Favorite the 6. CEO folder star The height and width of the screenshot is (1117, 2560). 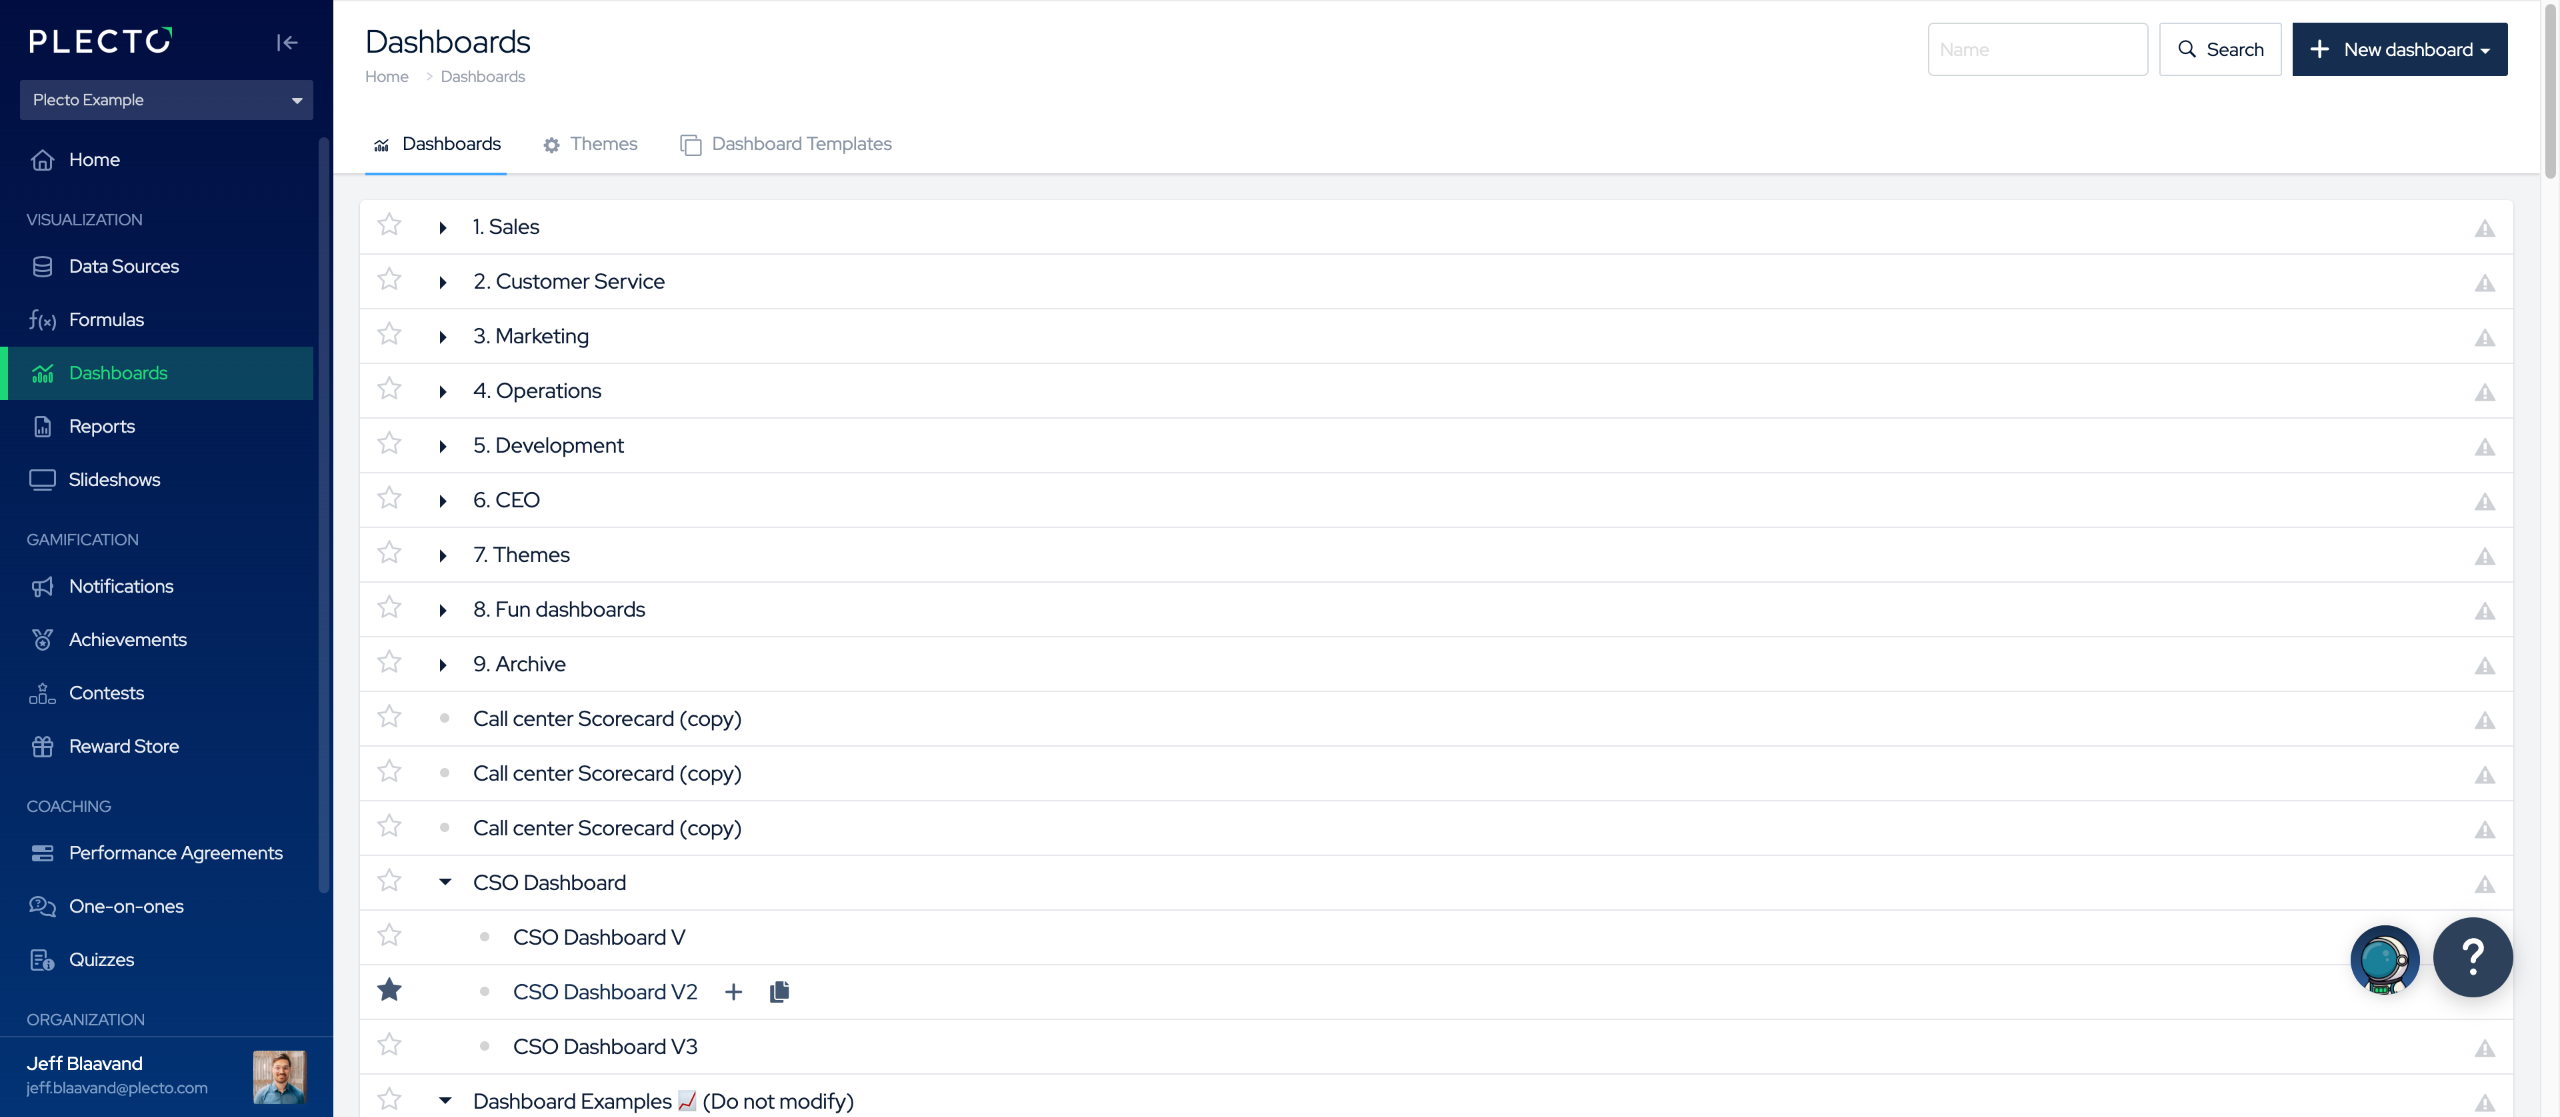[389, 498]
